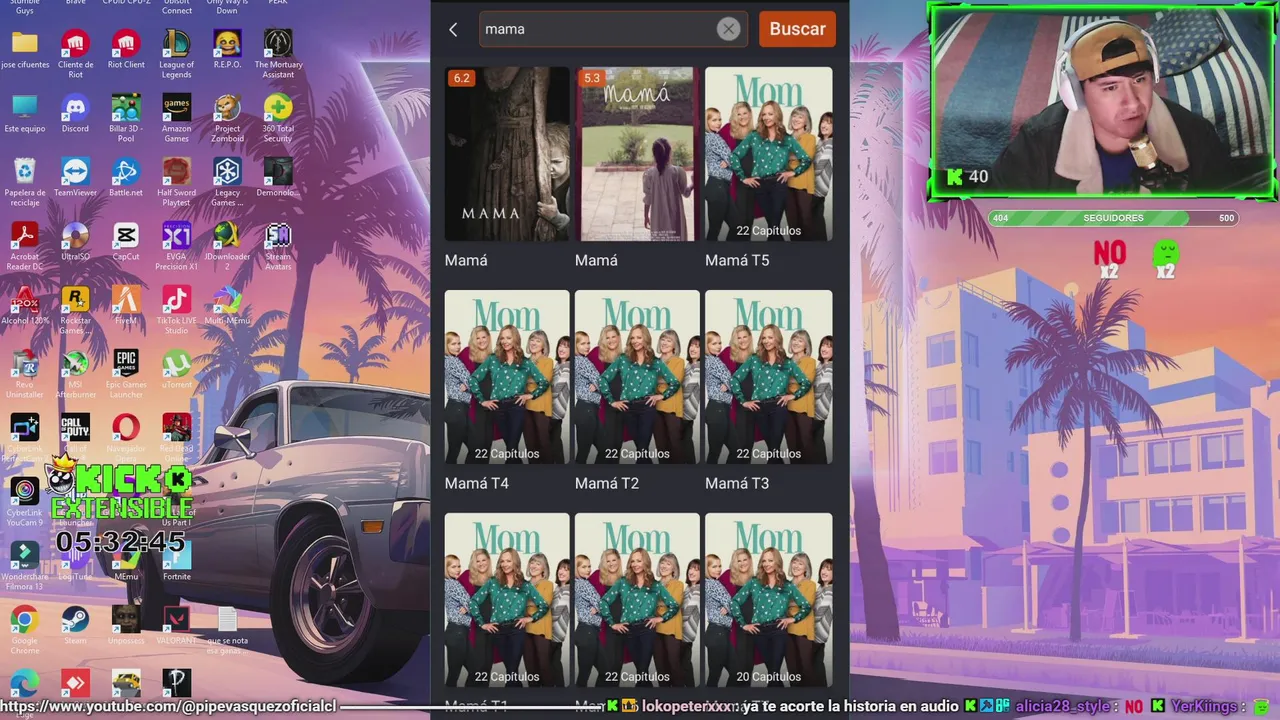Launch Demonolo desktop icon
Screen dimensions: 1280x720
click(278, 177)
